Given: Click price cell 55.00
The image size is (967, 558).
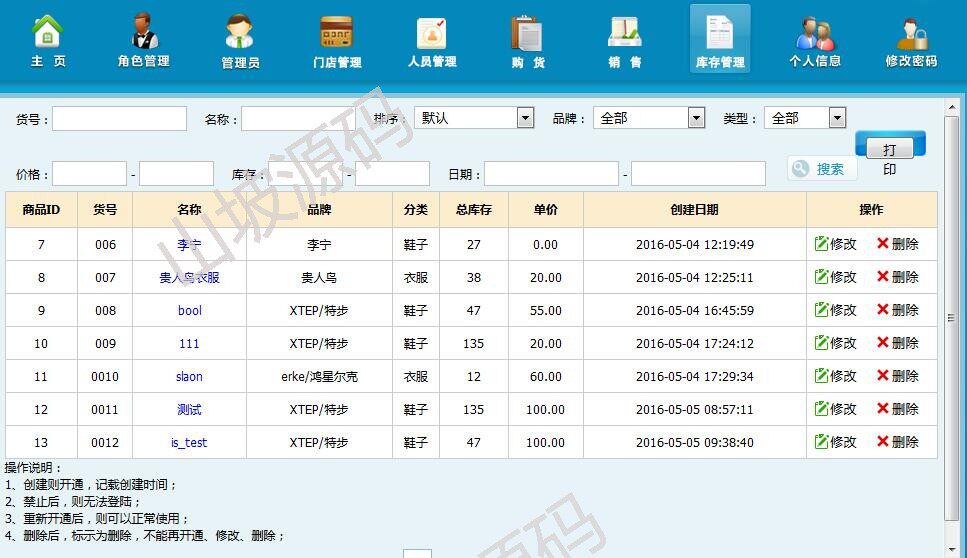Looking at the screenshot, I should (546, 311).
